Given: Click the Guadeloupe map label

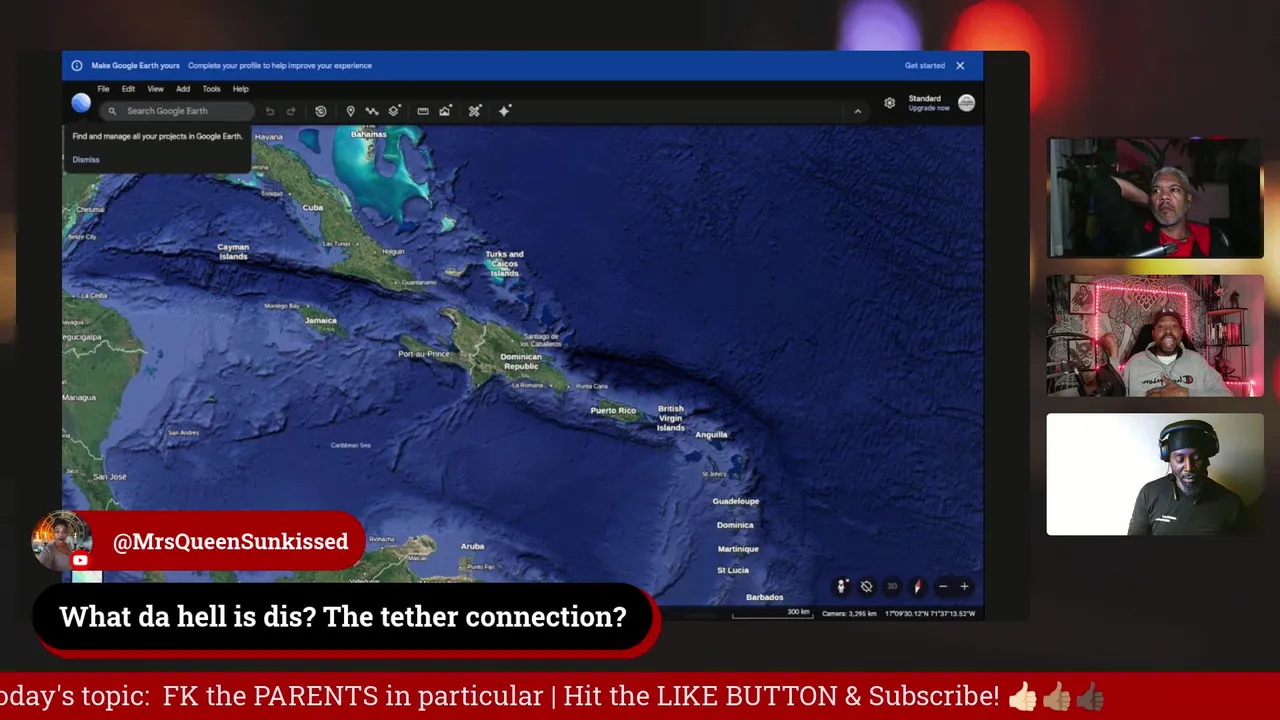Looking at the screenshot, I should [736, 501].
